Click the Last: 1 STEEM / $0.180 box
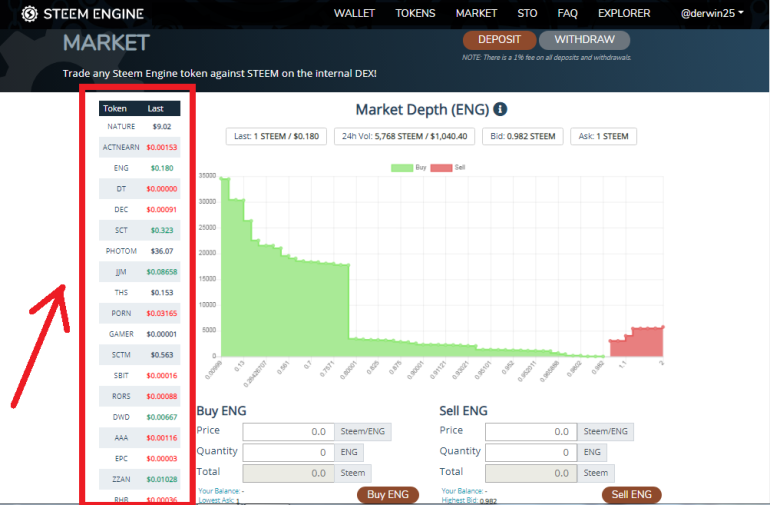This screenshot has height=505, width=770. pos(276,136)
